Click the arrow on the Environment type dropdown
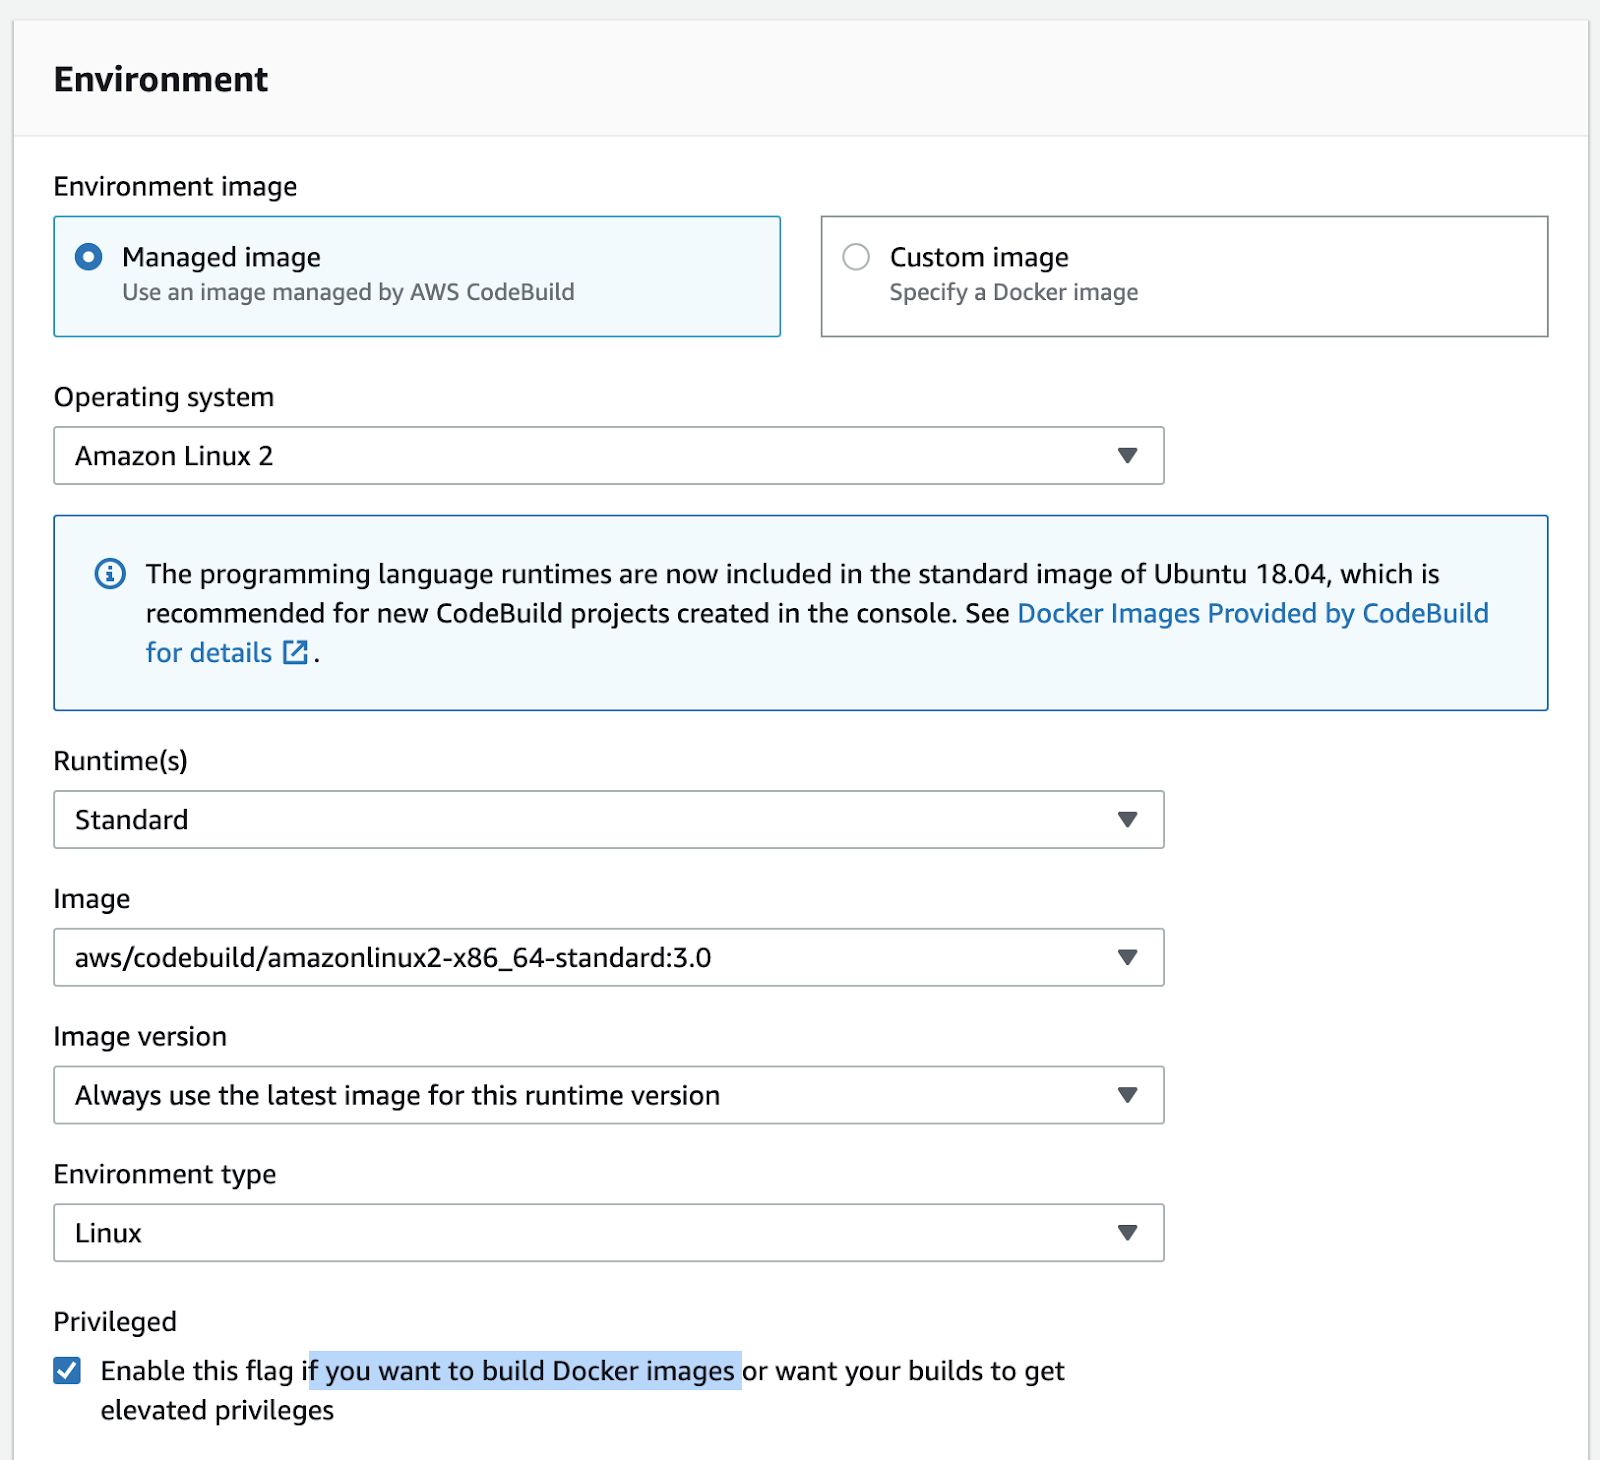1600x1460 pixels. click(1127, 1233)
